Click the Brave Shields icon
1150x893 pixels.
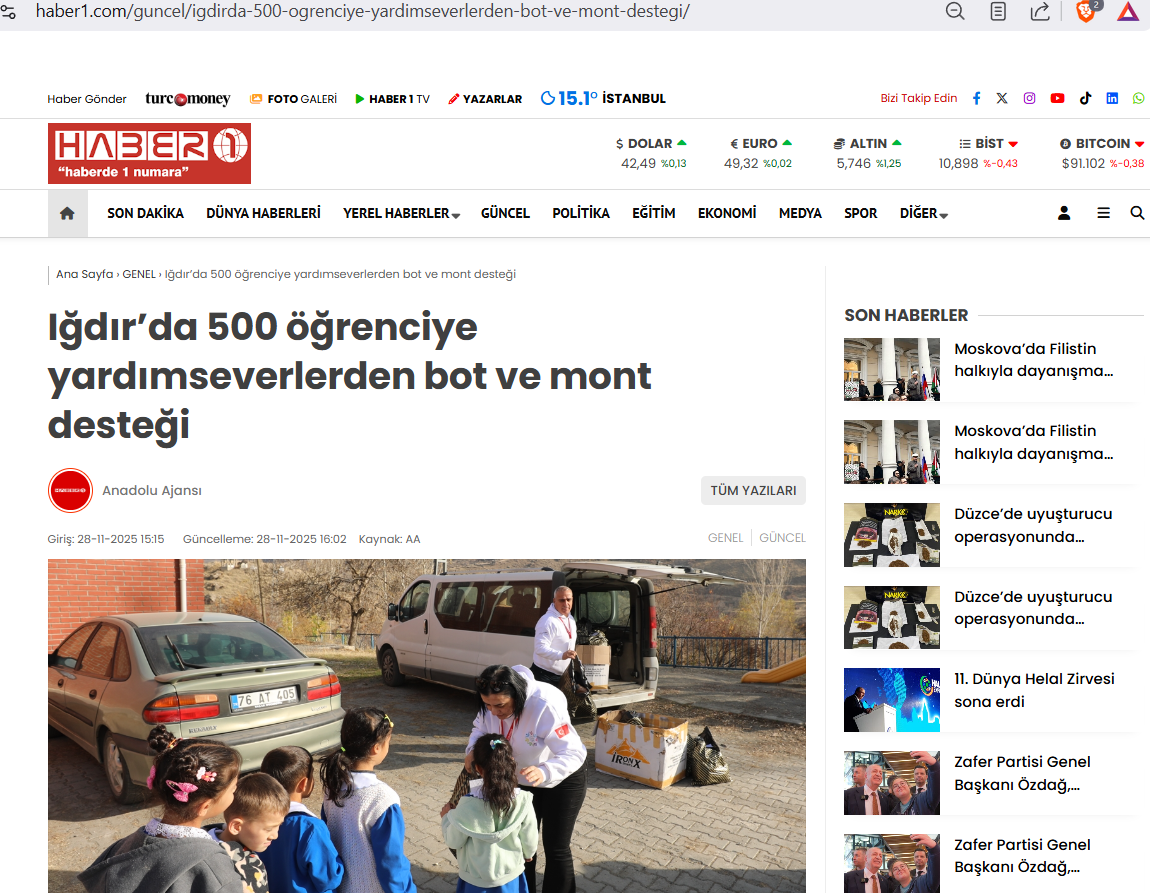(x=1086, y=12)
